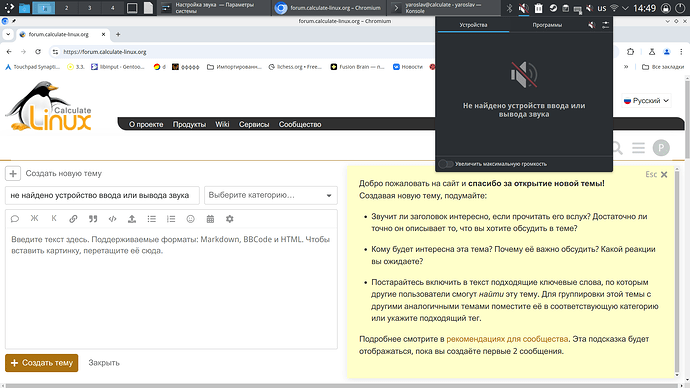Switch to the Программы tab in volume popup
The image size is (690, 388).
point(547,25)
